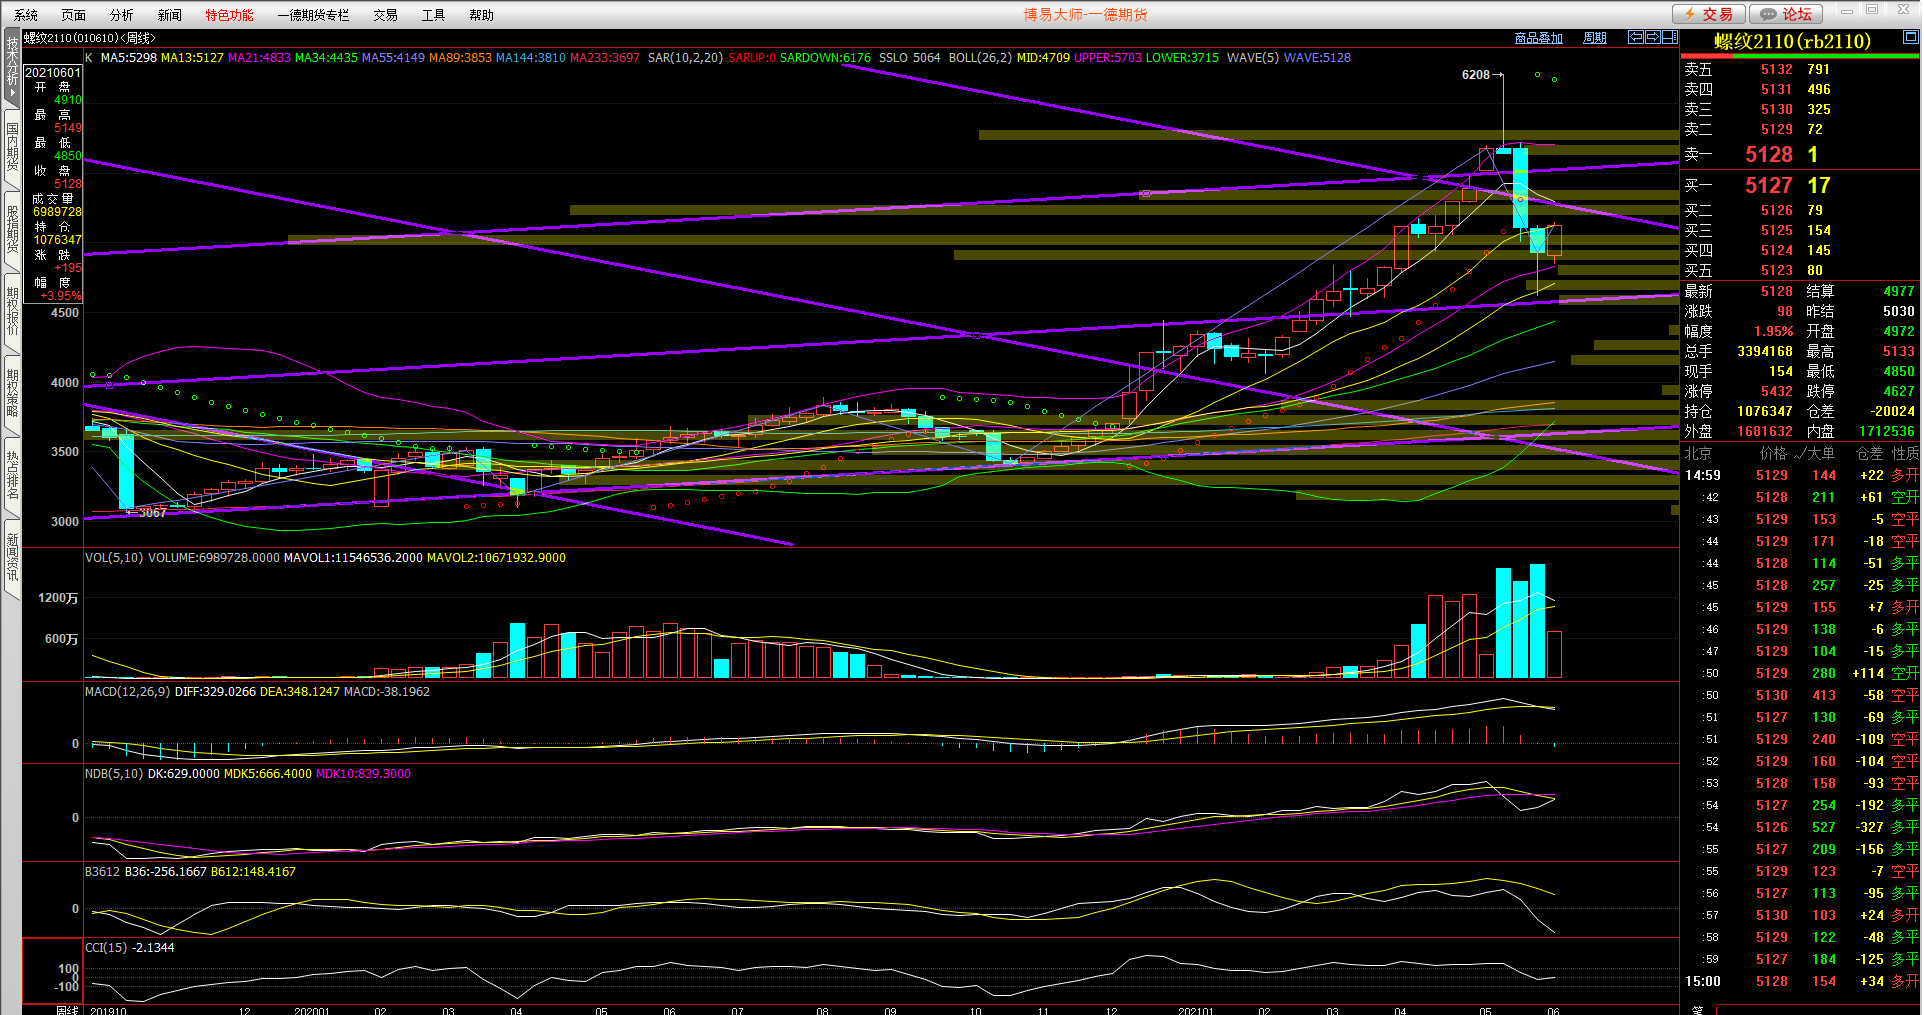Switch to the 期权报价 side tab
Image resolution: width=1924 pixels, height=1015 pixels.
12,310
